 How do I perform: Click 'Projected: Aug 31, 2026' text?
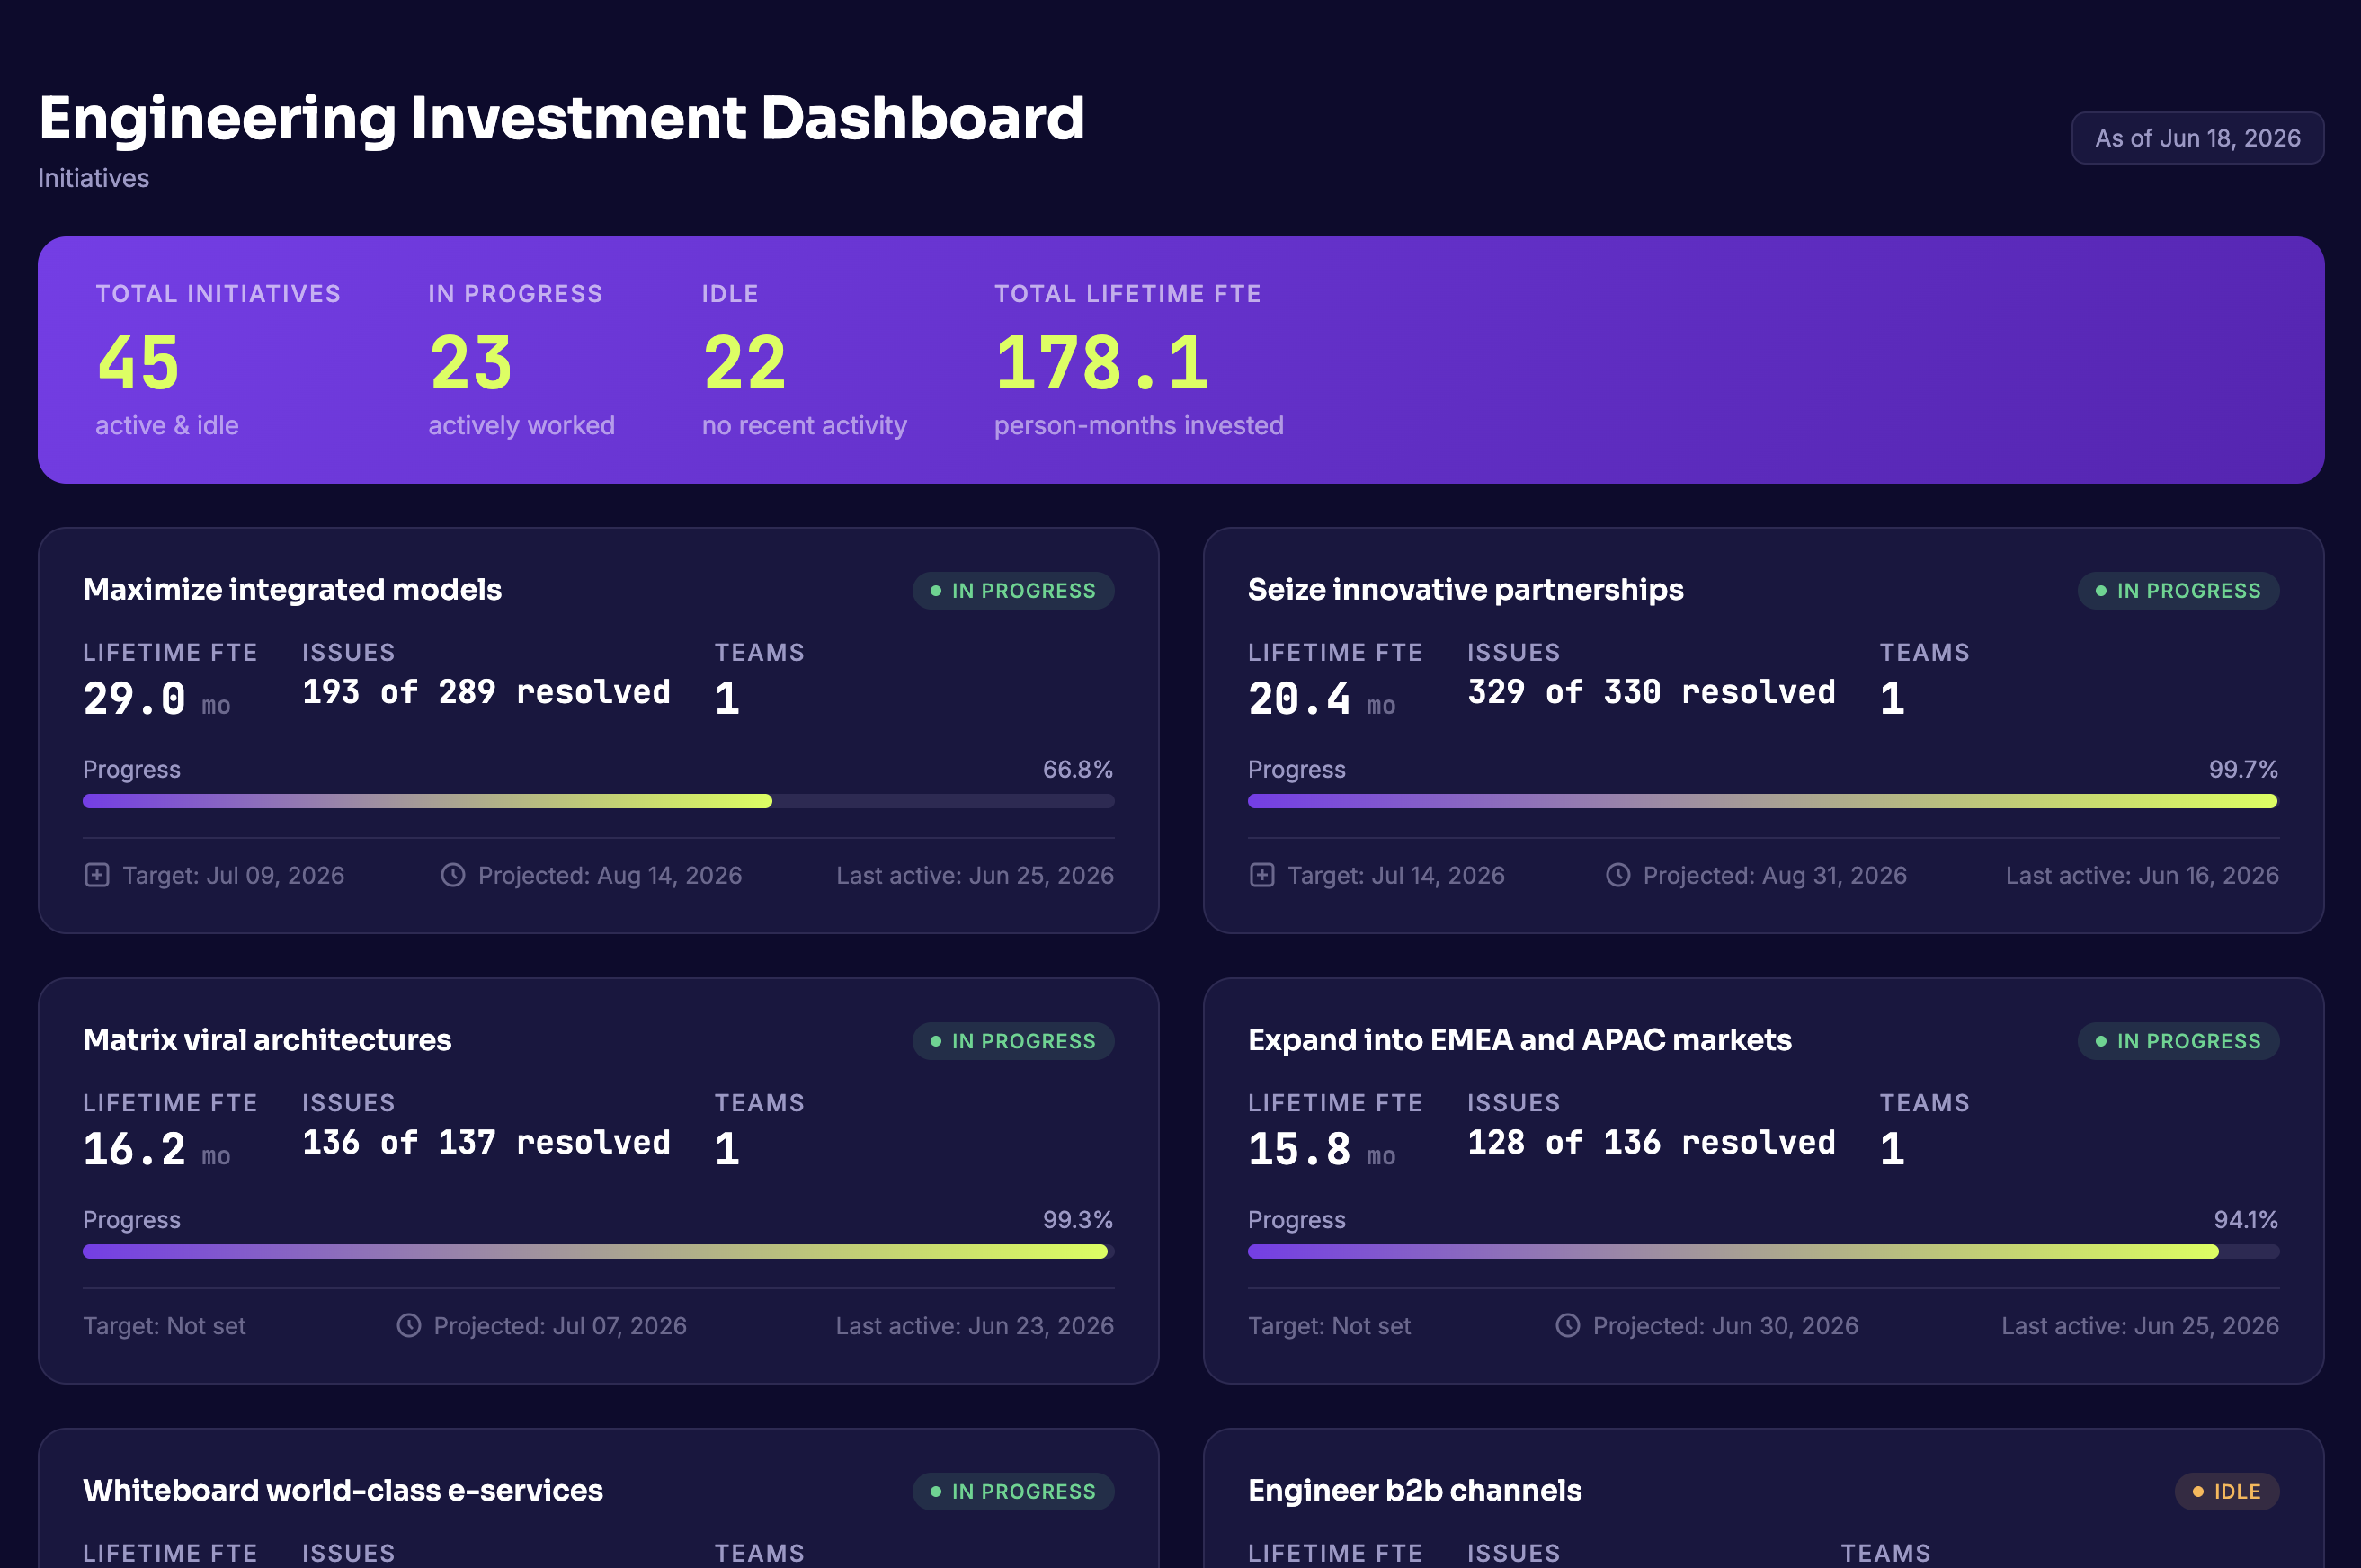(x=1775, y=875)
